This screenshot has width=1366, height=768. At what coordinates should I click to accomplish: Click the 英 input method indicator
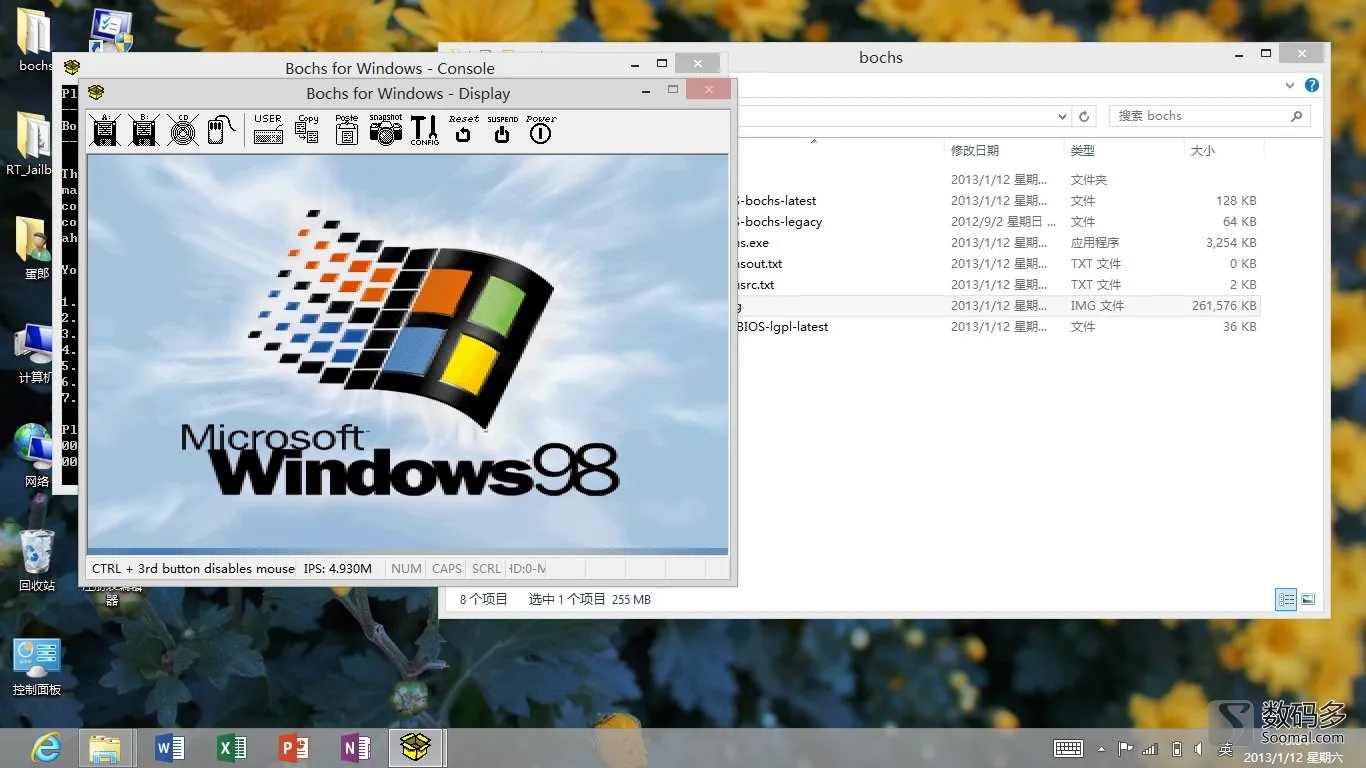[1226, 748]
